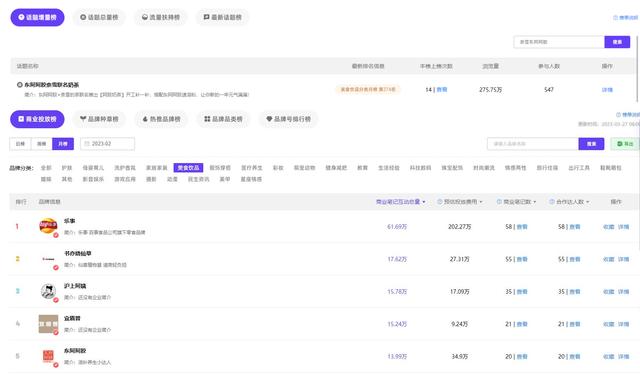
Task: Filter brand category by 母婴育儿
Action: (93, 168)
